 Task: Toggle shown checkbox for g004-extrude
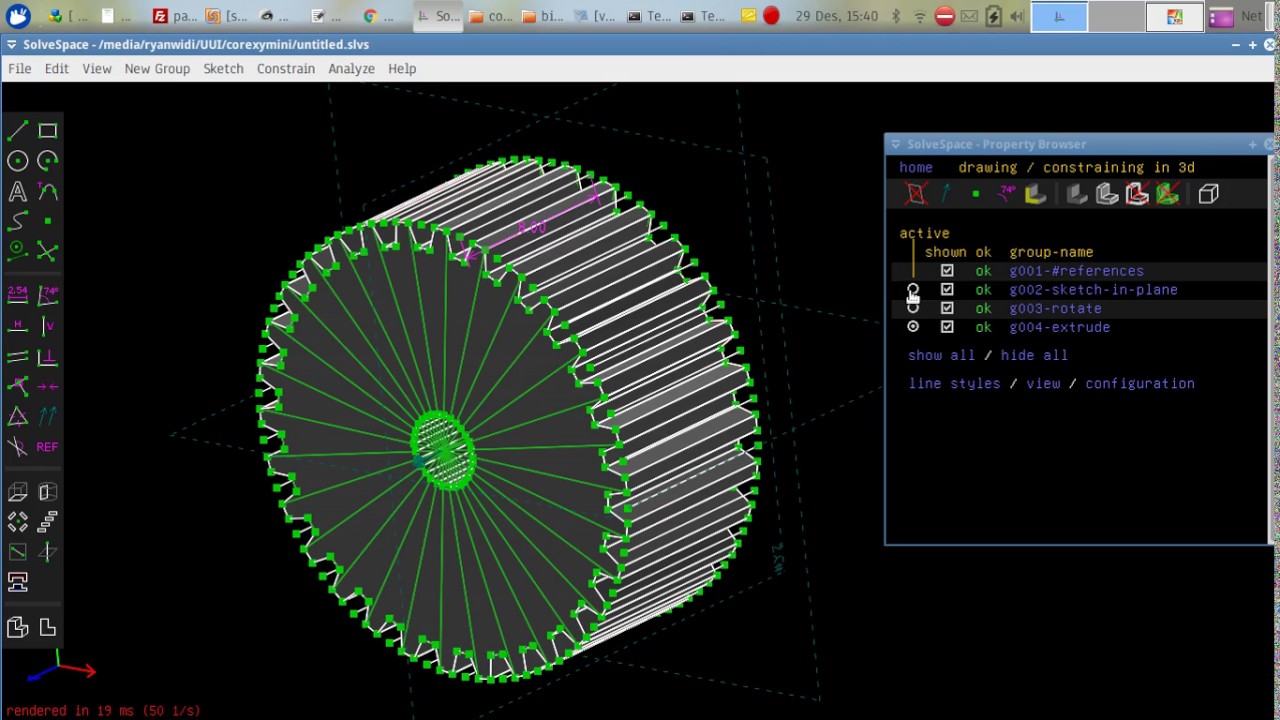tap(947, 327)
